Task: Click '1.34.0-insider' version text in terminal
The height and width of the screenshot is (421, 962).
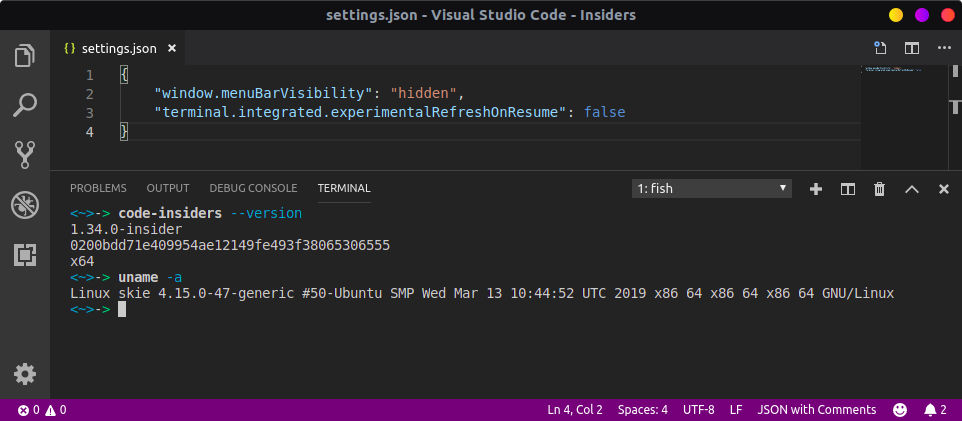Action: tap(126, 230)
